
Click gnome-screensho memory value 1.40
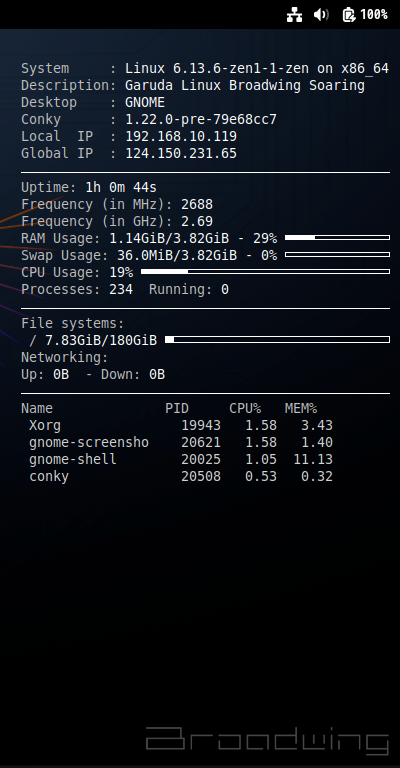(x=317, y=443)
